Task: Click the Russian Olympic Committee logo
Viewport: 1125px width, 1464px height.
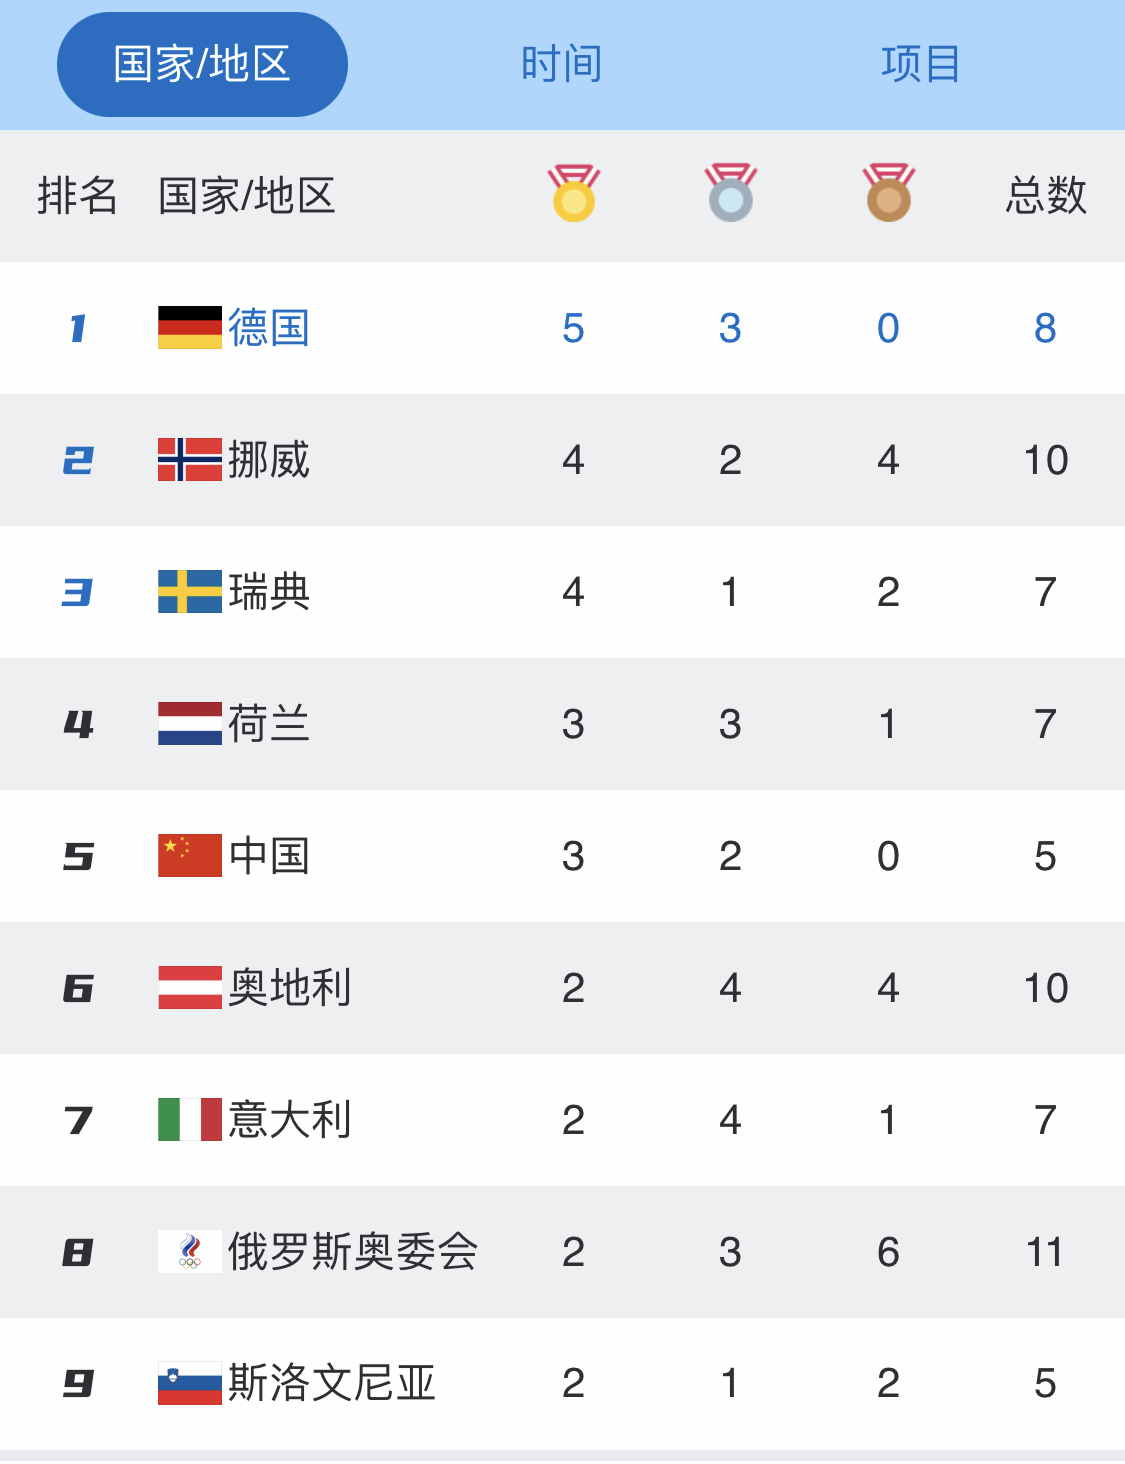Action: (190, 1252)
